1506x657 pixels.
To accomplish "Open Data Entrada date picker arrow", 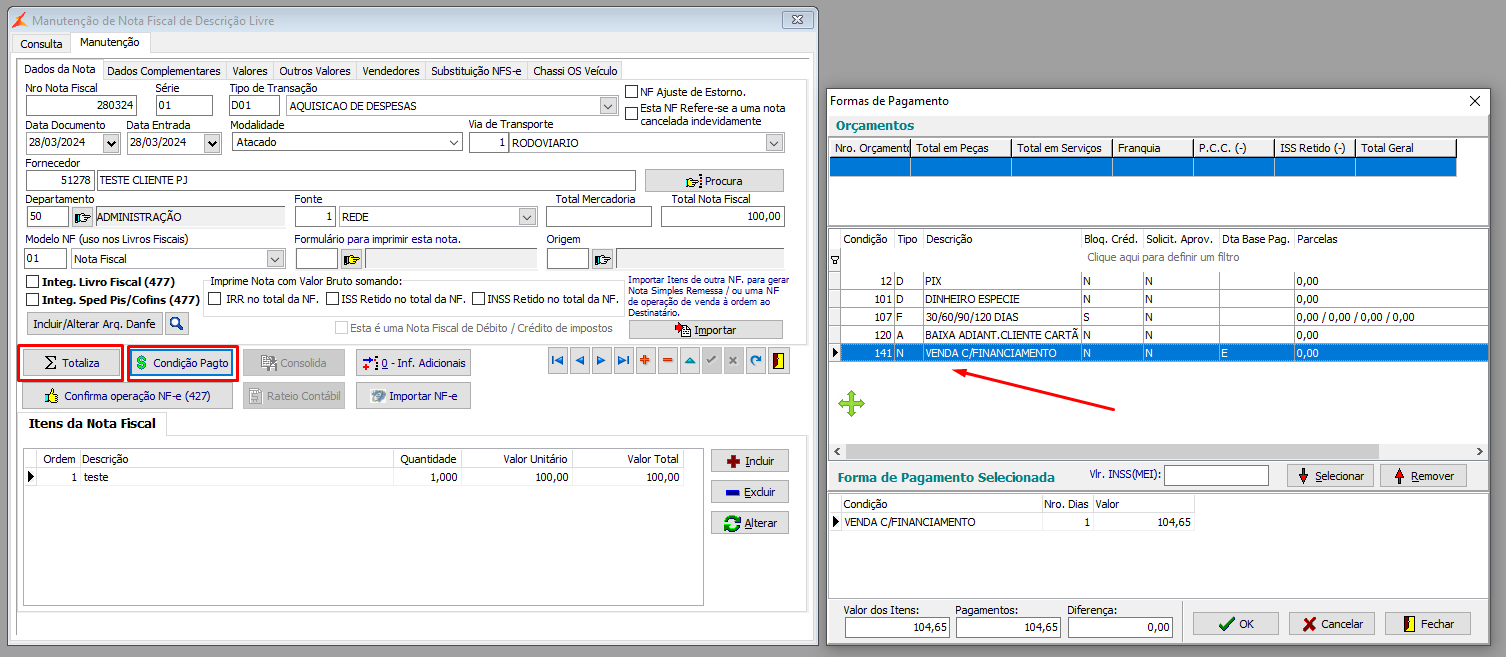I will (x=212, y=143).
